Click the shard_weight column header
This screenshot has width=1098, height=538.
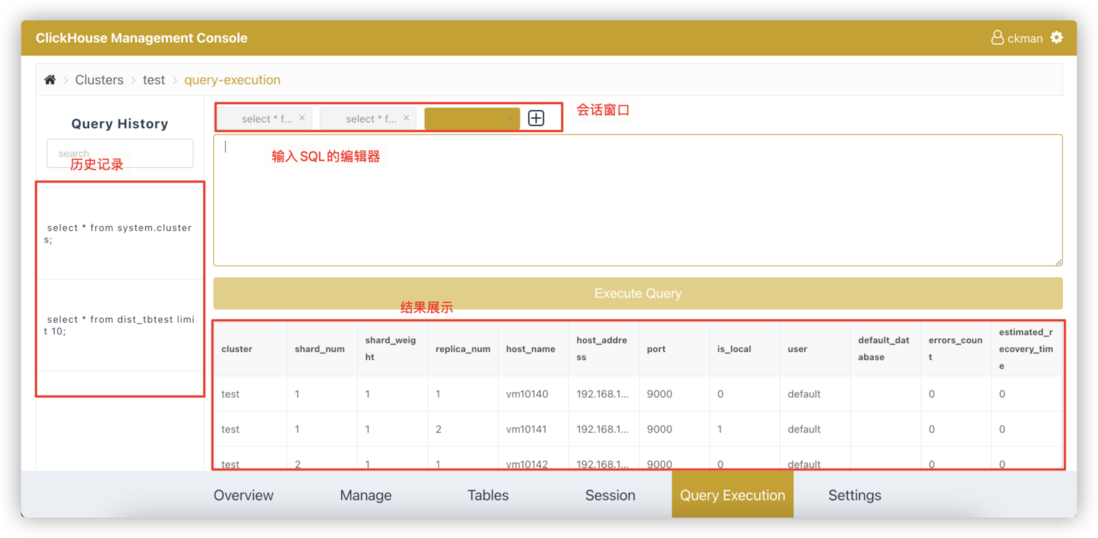(391, 349)
